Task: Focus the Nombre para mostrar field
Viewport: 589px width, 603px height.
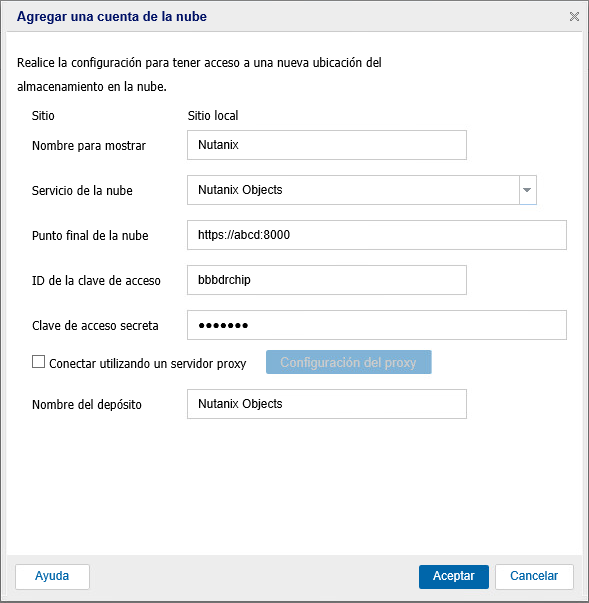Action: click(327, 145)
